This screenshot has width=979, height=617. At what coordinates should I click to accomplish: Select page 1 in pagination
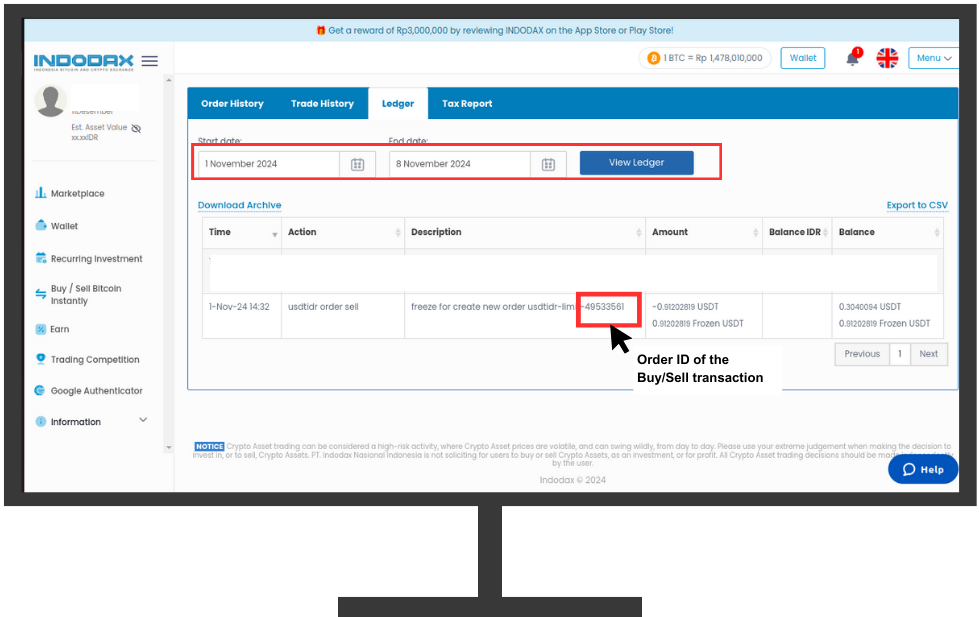(900, 354)
